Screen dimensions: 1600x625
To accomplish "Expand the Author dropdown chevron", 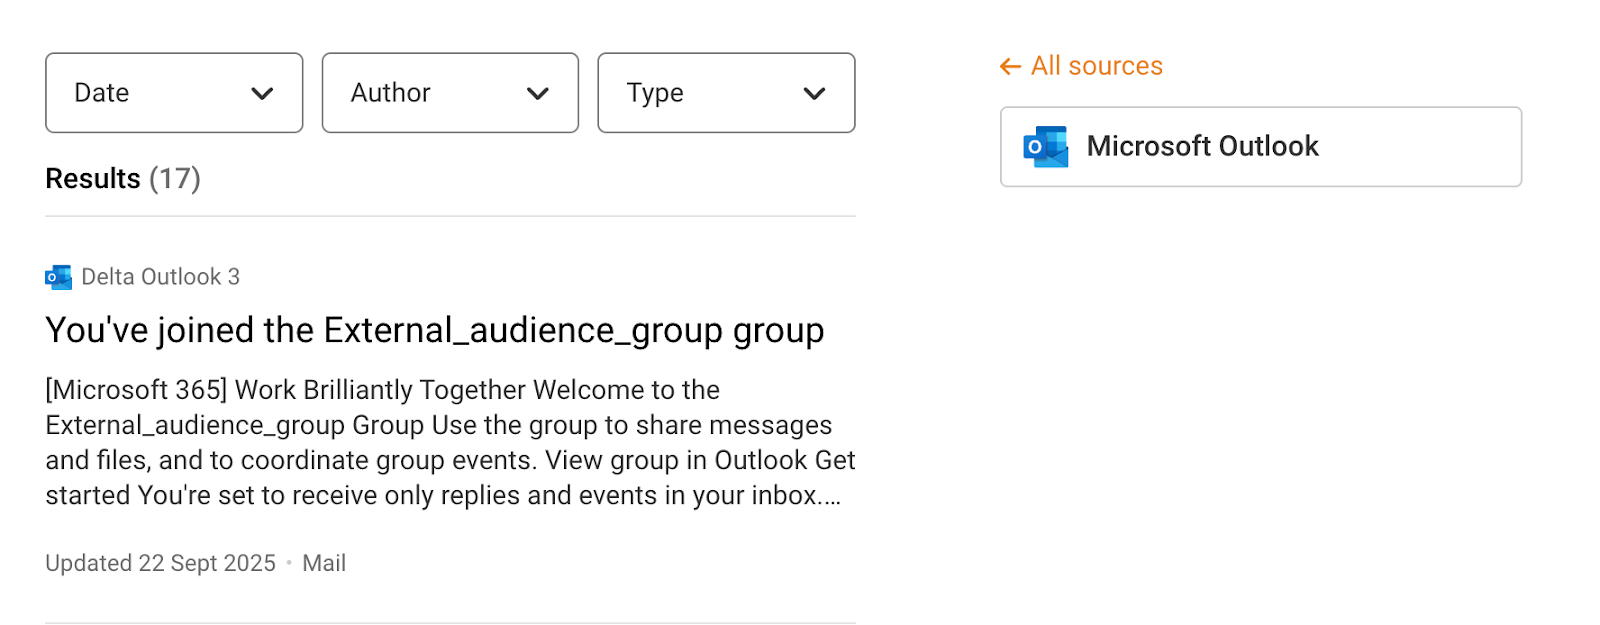I will point(538,93).
